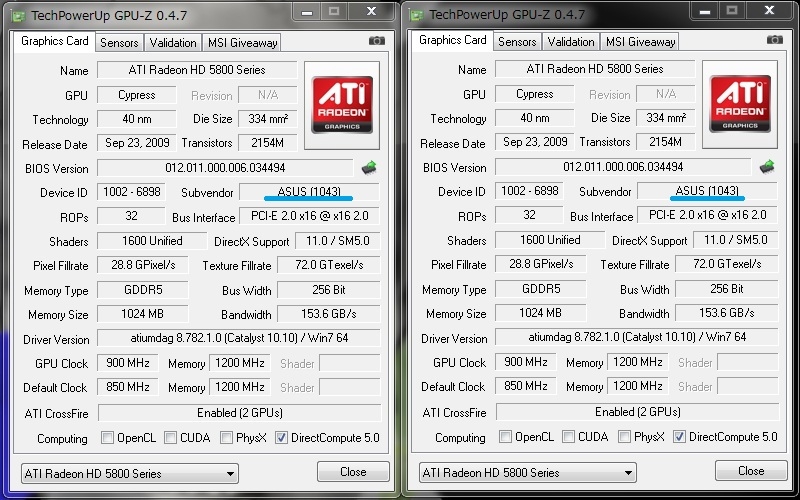This screenshot has width=800, height=500.
Task: Click the camera screenshot icon in right GPU-Z window
Action: [774, 40]
